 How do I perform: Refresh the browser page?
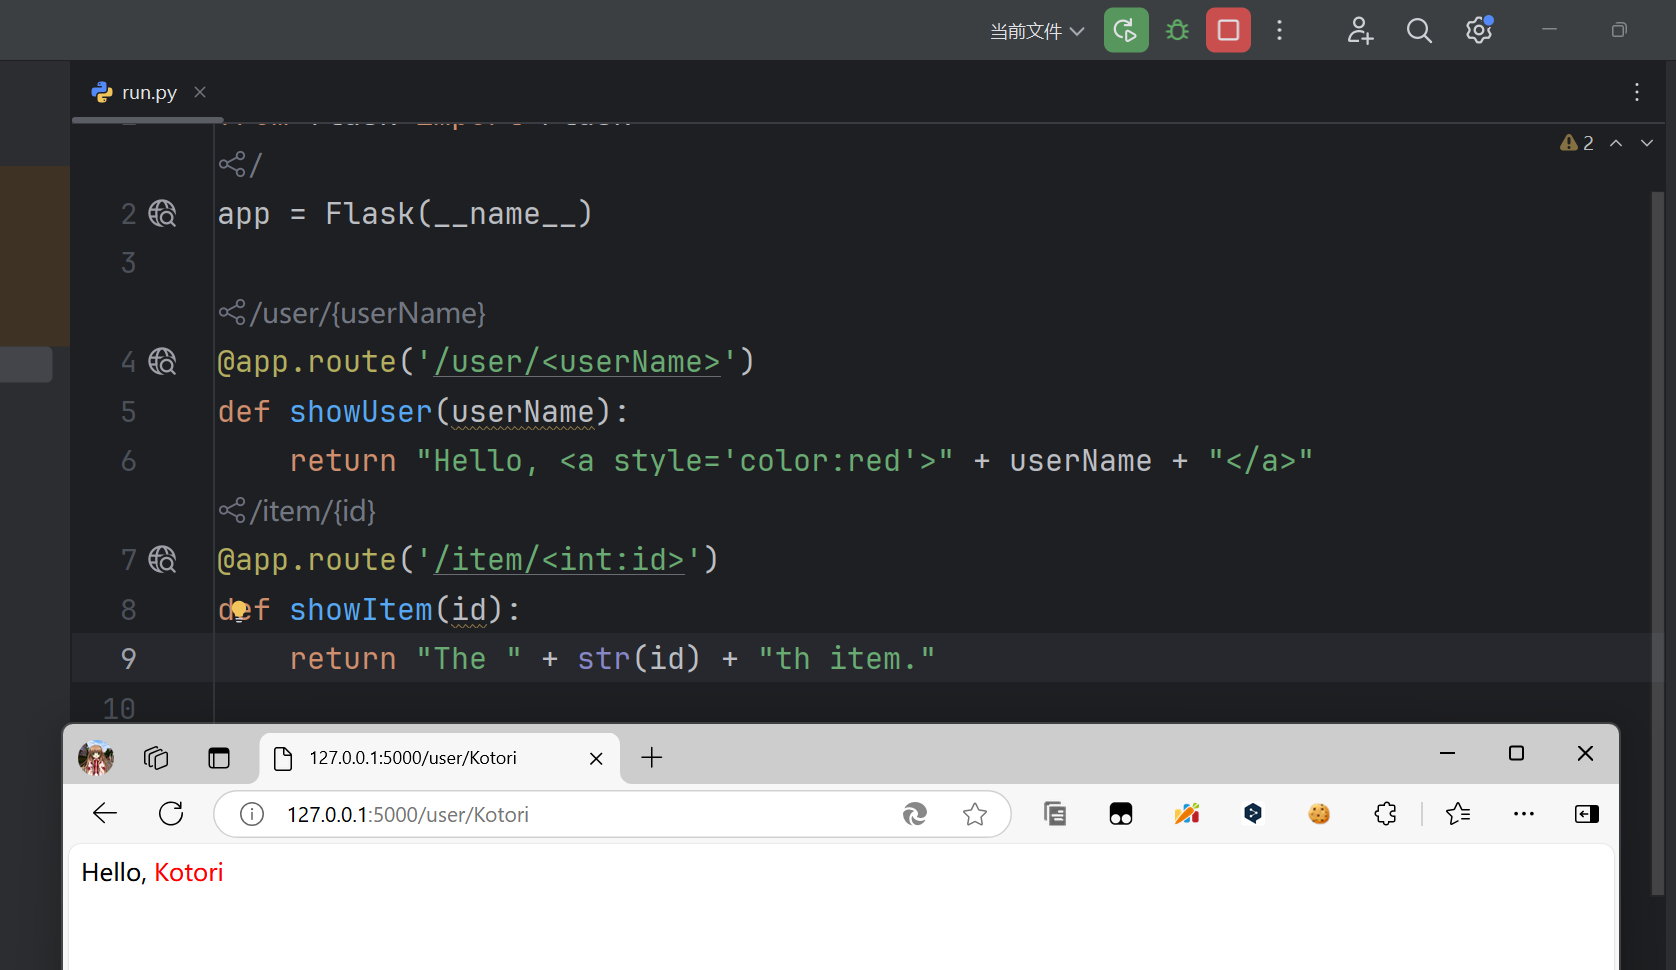(x=171, y=814)
